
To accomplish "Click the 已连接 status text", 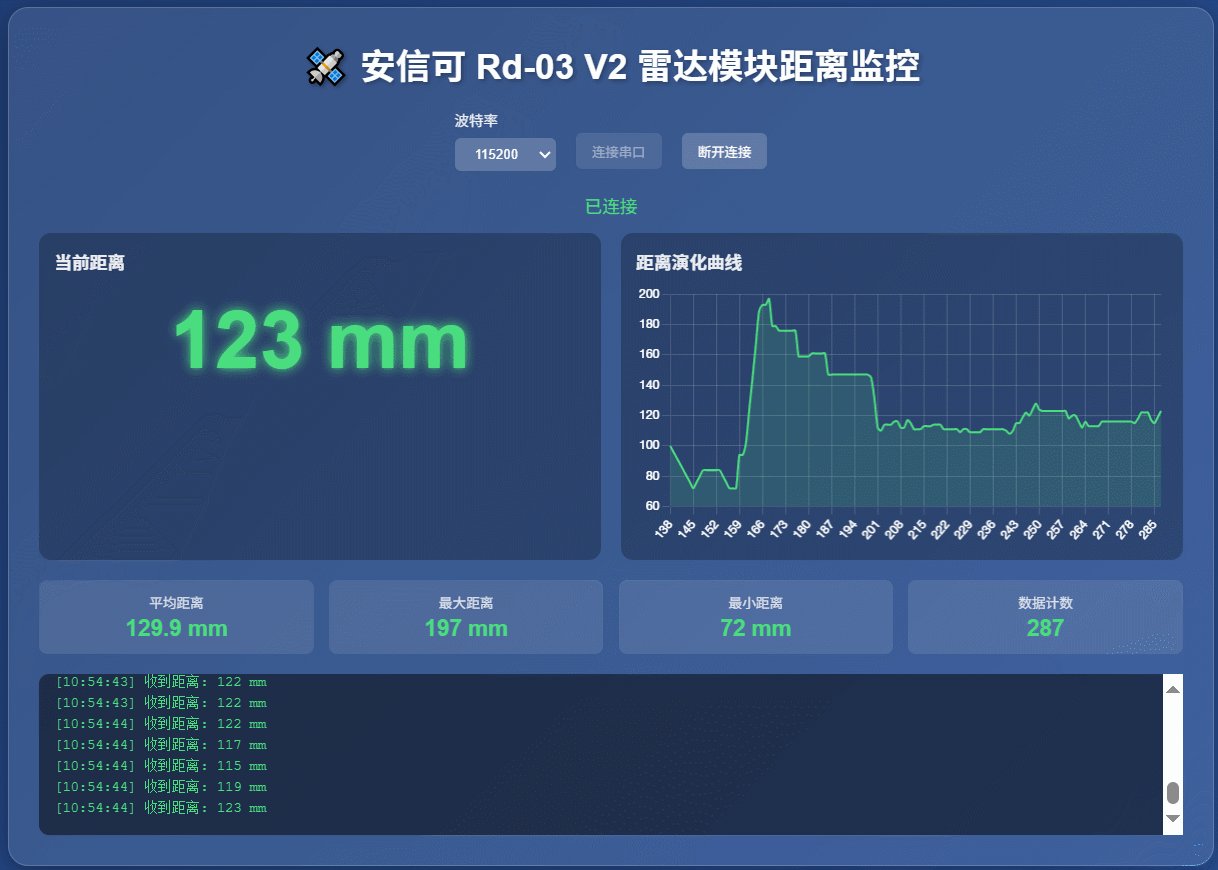I will [610, 207].
